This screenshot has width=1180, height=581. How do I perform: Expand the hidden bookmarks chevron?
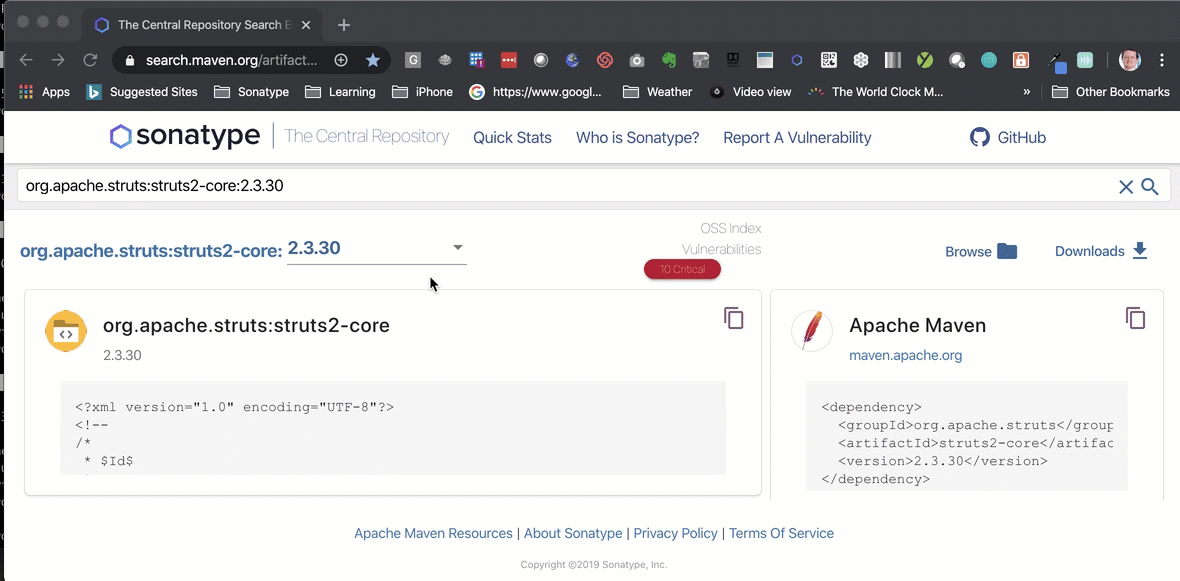pos(1026,92)
